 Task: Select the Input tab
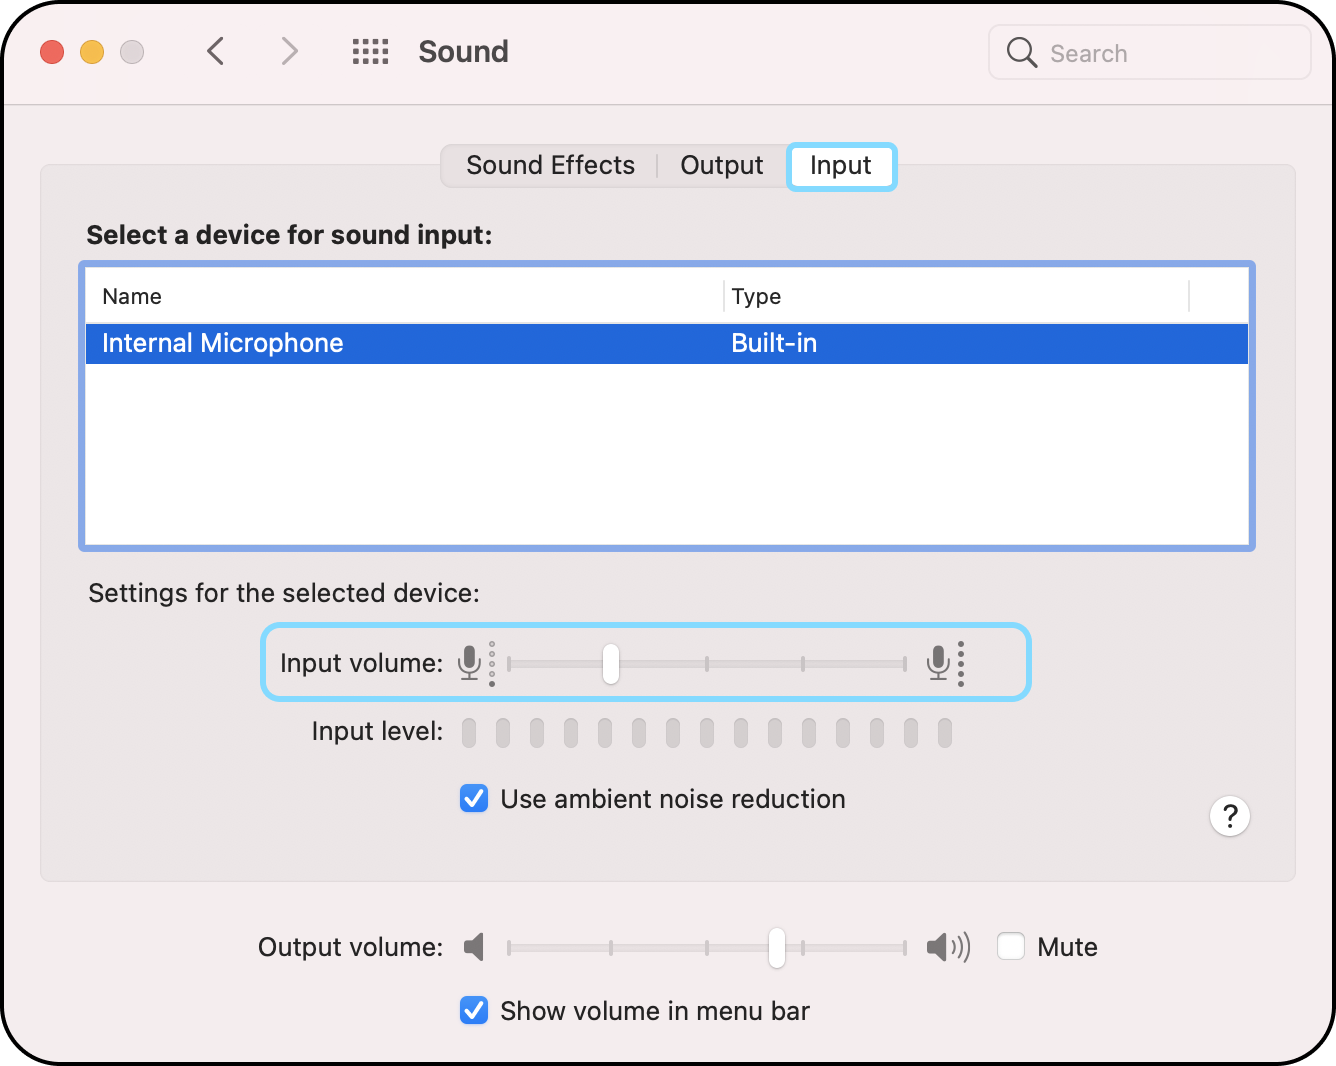840,166
